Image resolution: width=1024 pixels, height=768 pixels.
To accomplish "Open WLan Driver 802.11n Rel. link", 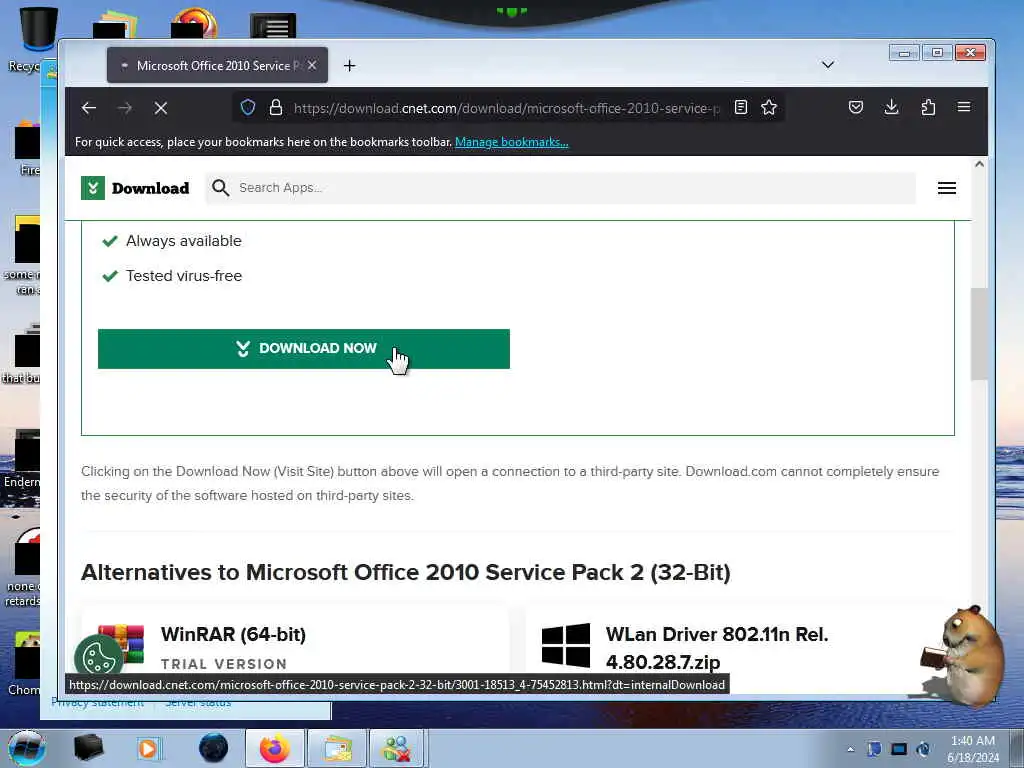I will click(716, 648).
